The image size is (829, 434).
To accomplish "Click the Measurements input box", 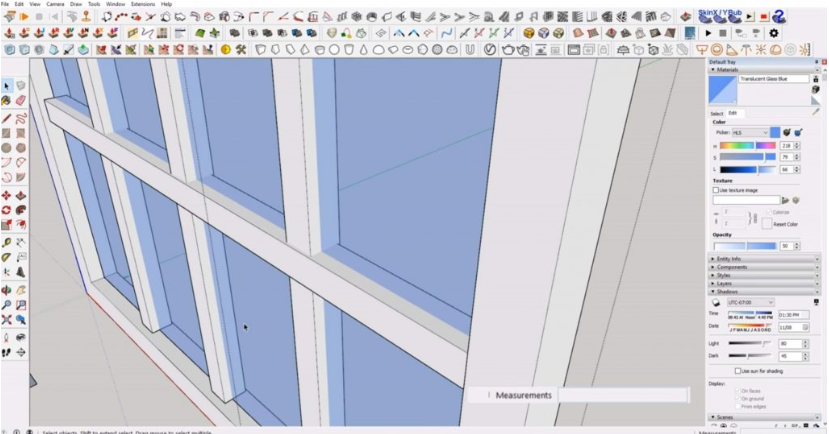I will (x=624, y=395).
